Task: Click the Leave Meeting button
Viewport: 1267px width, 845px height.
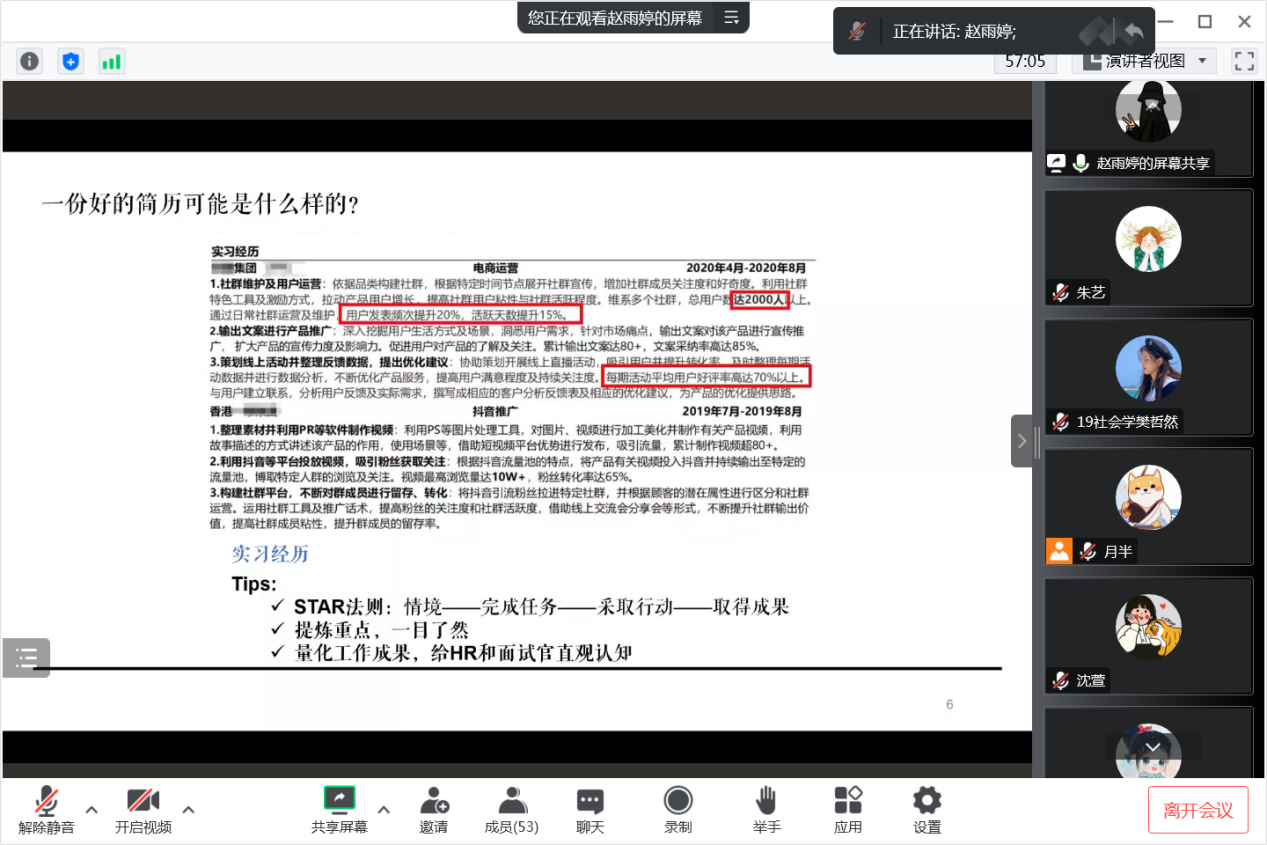Action: pos(1198,810)
